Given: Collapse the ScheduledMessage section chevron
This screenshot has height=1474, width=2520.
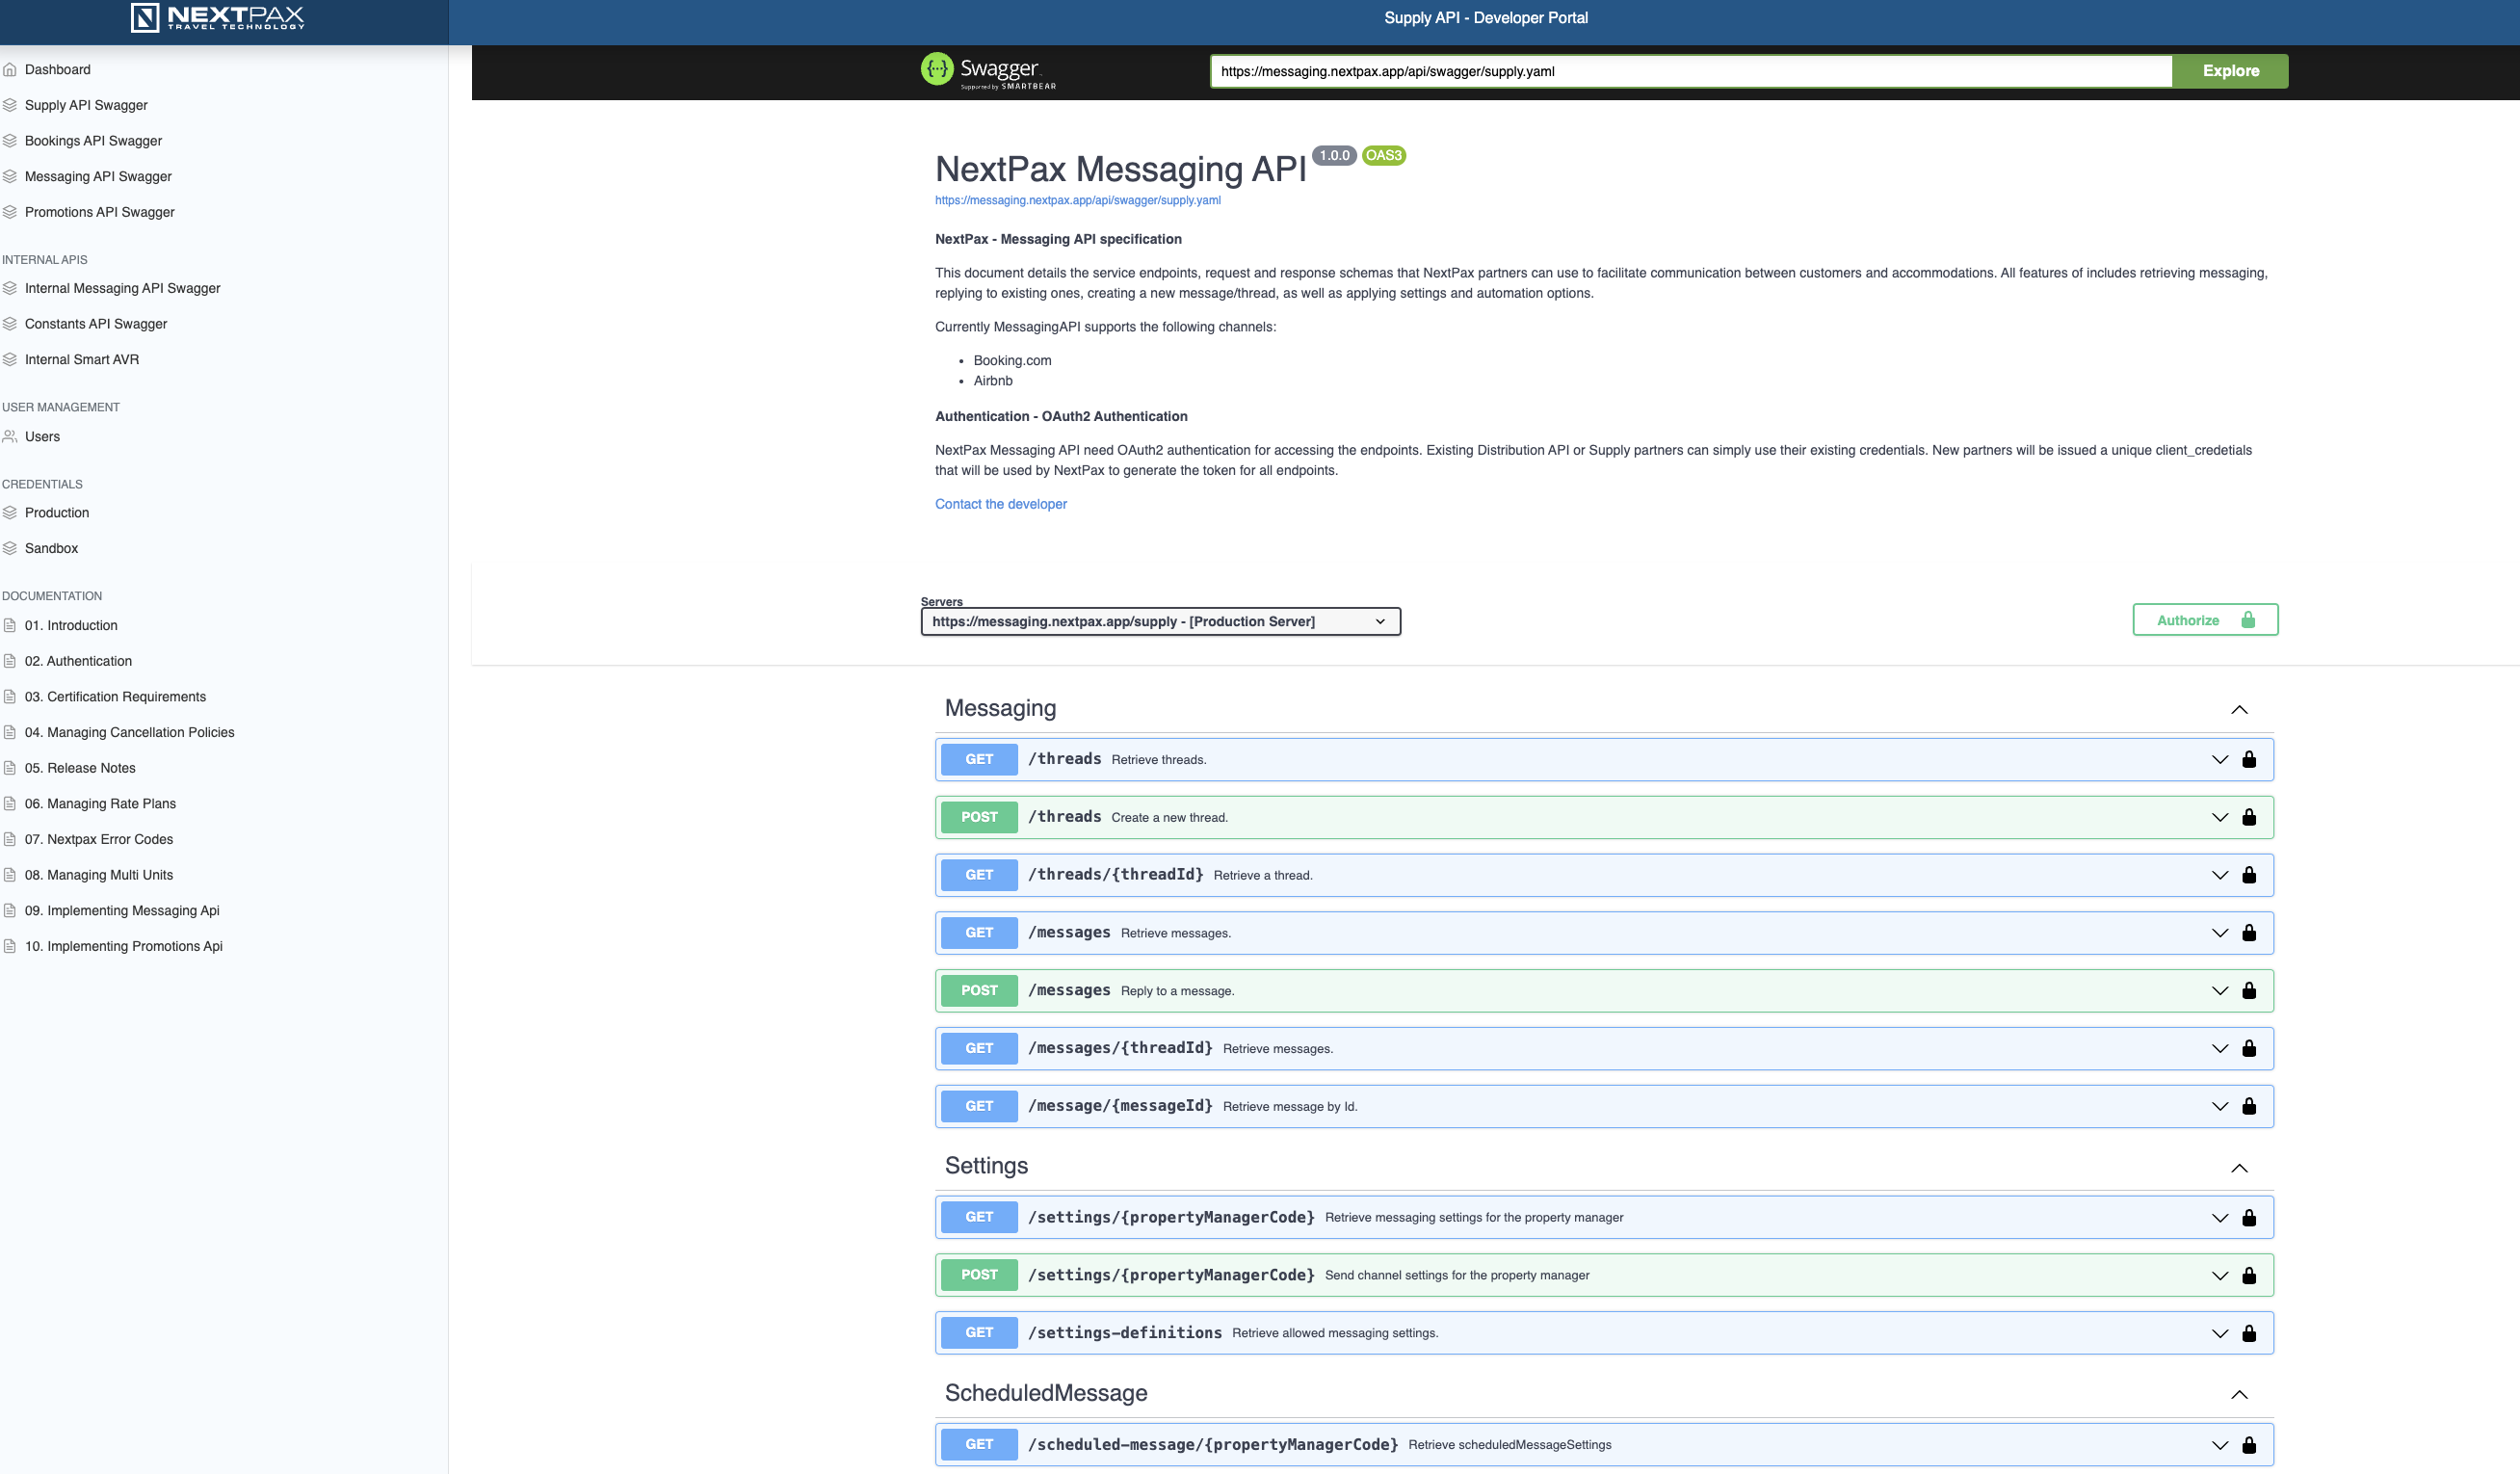Looking at the screenshot, I should point(2239,1395).
